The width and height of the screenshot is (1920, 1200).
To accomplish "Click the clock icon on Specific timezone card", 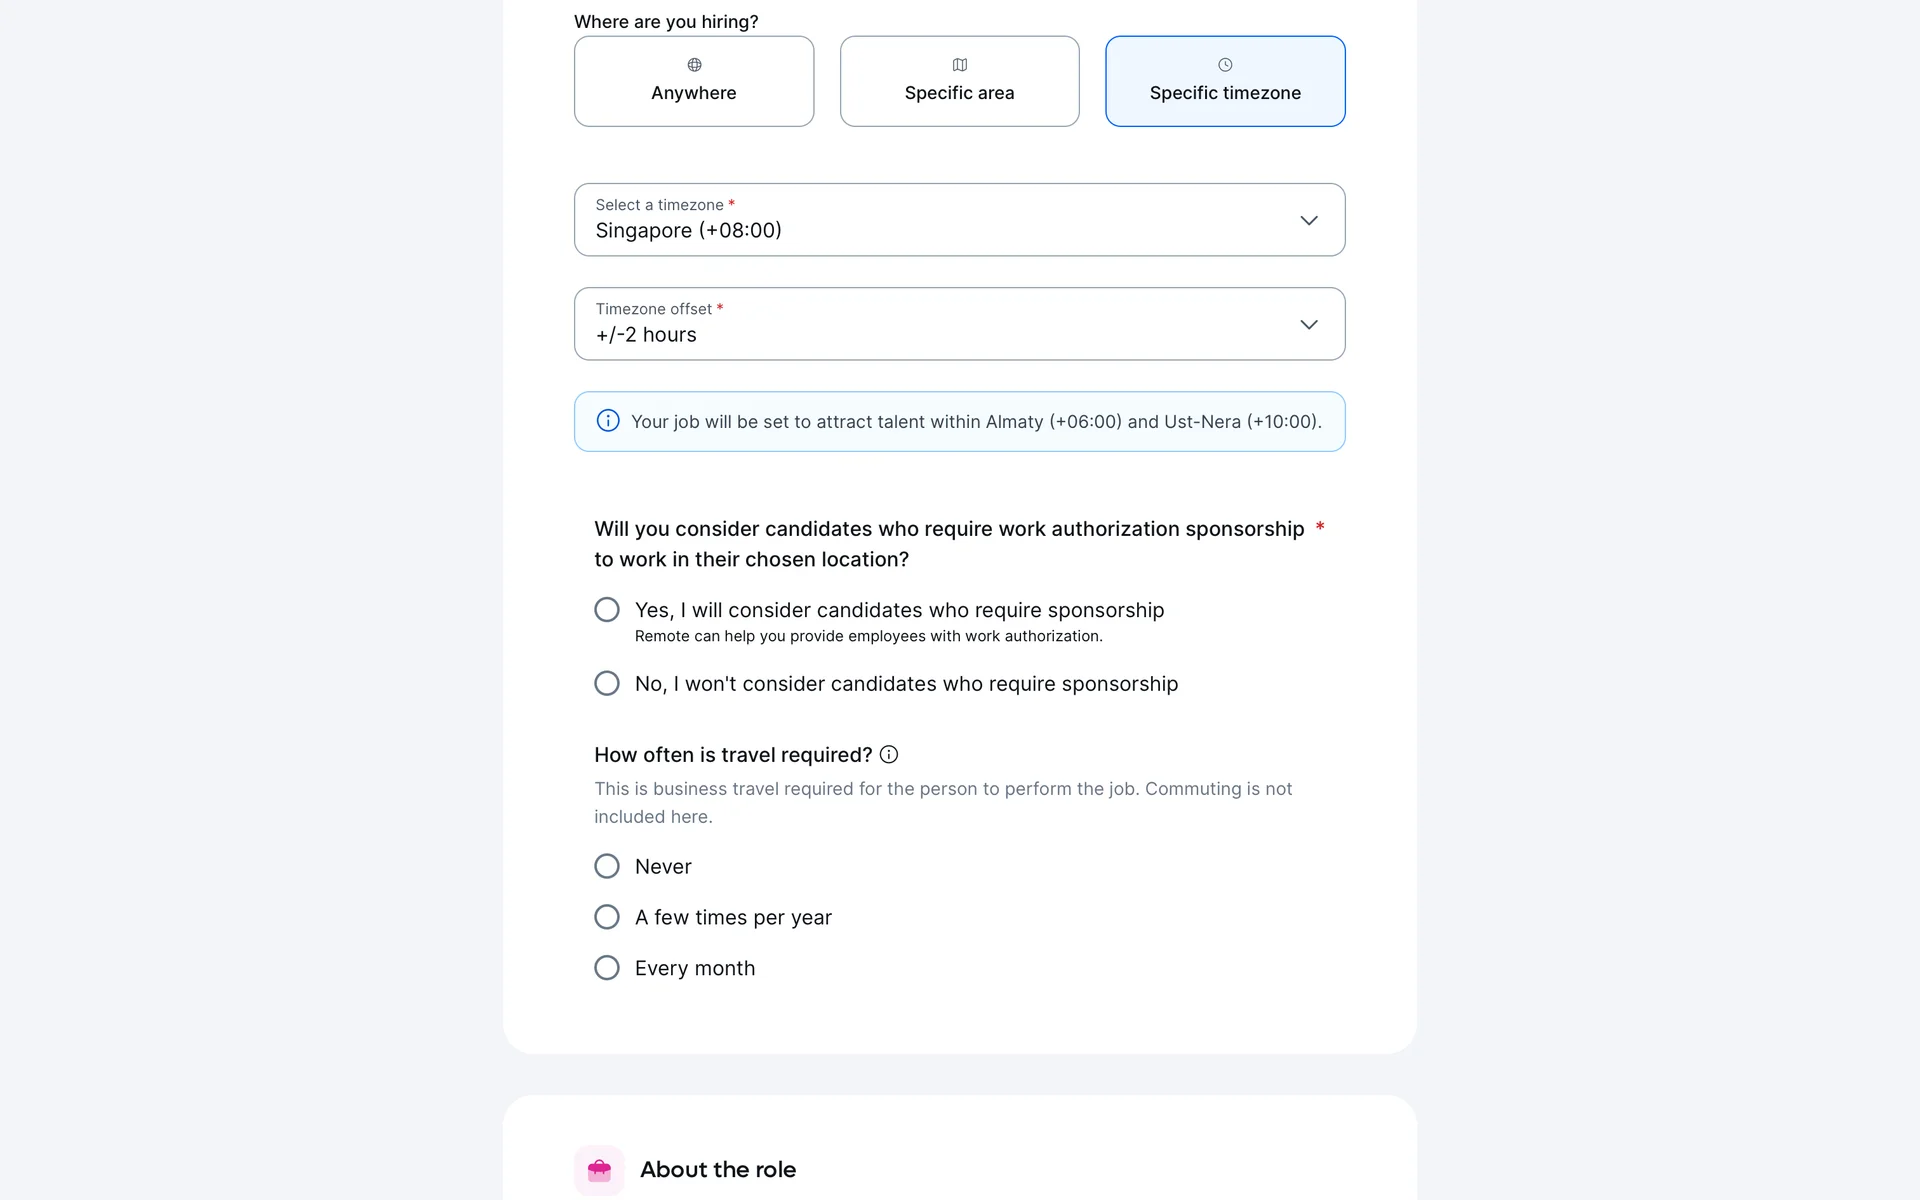I will 1225,65.
